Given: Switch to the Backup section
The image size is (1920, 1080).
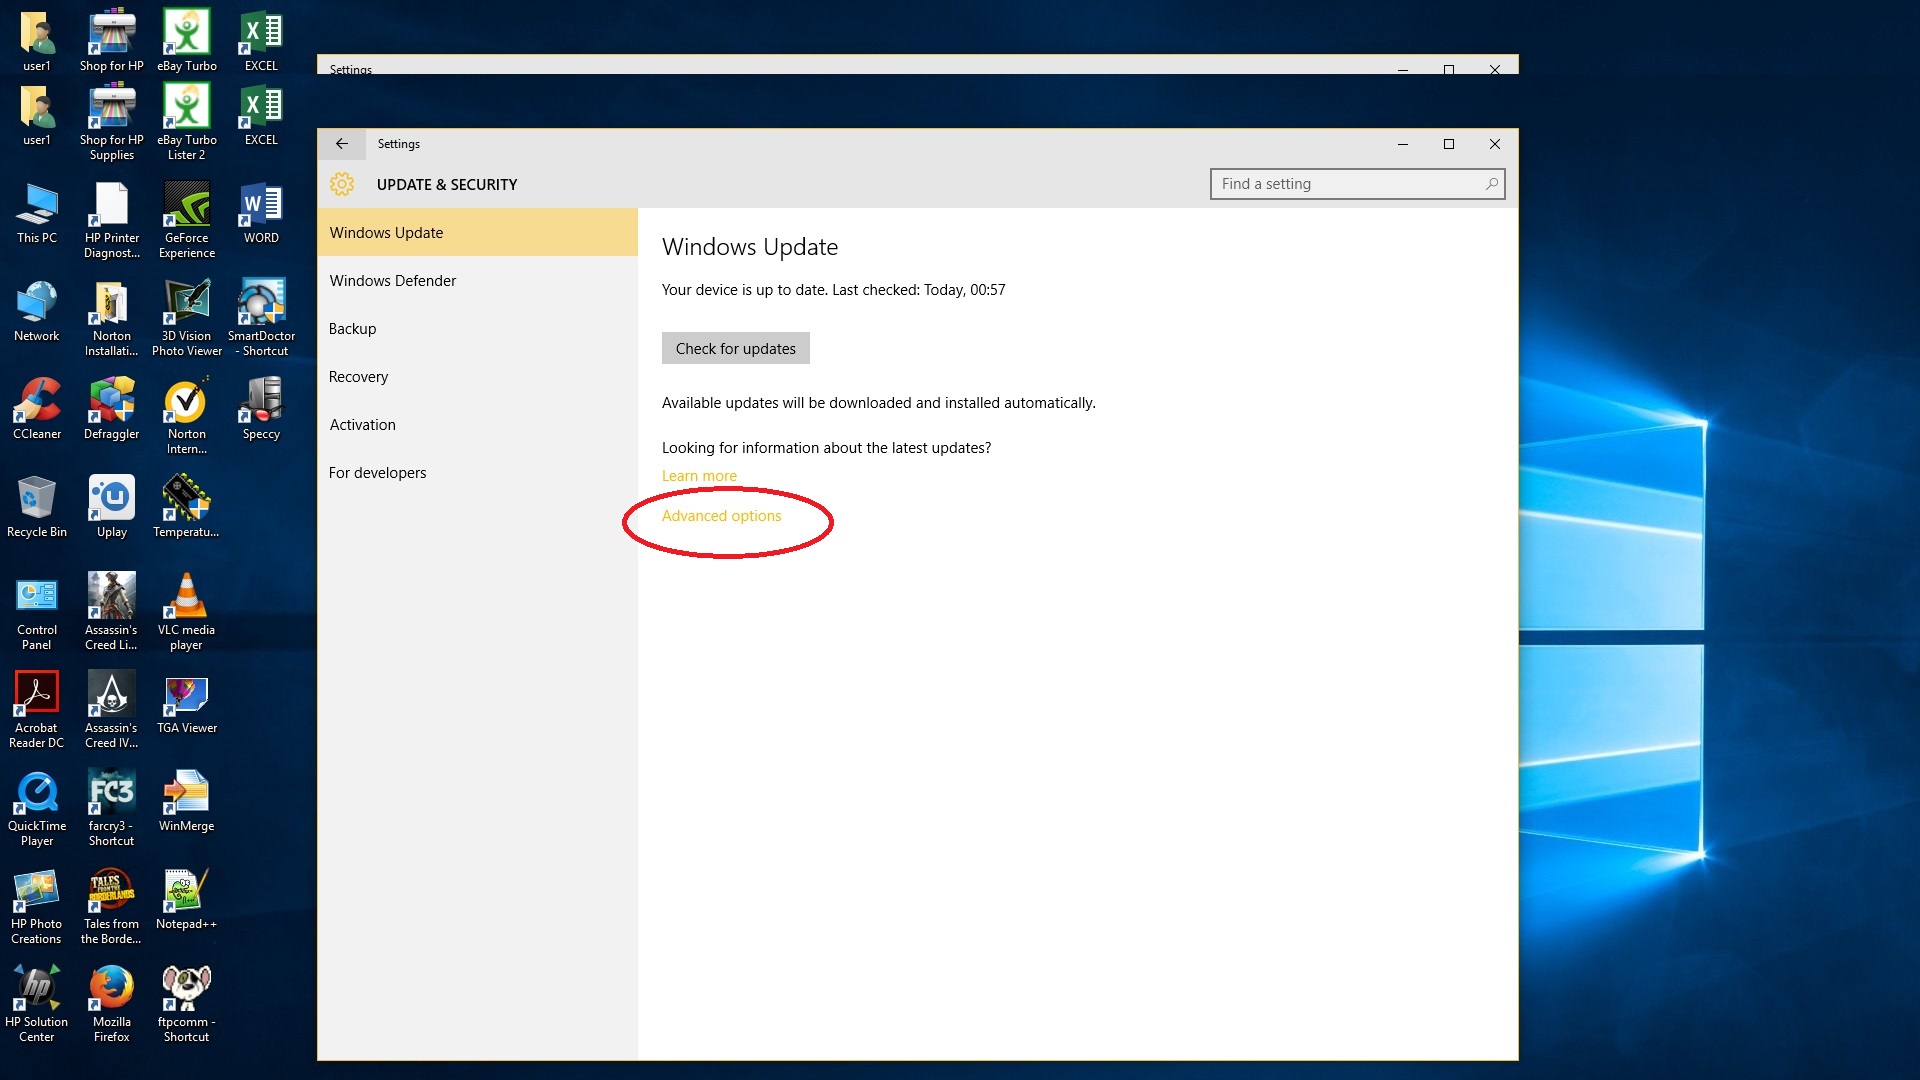Looking at the screenshot, I should point(478,328).
